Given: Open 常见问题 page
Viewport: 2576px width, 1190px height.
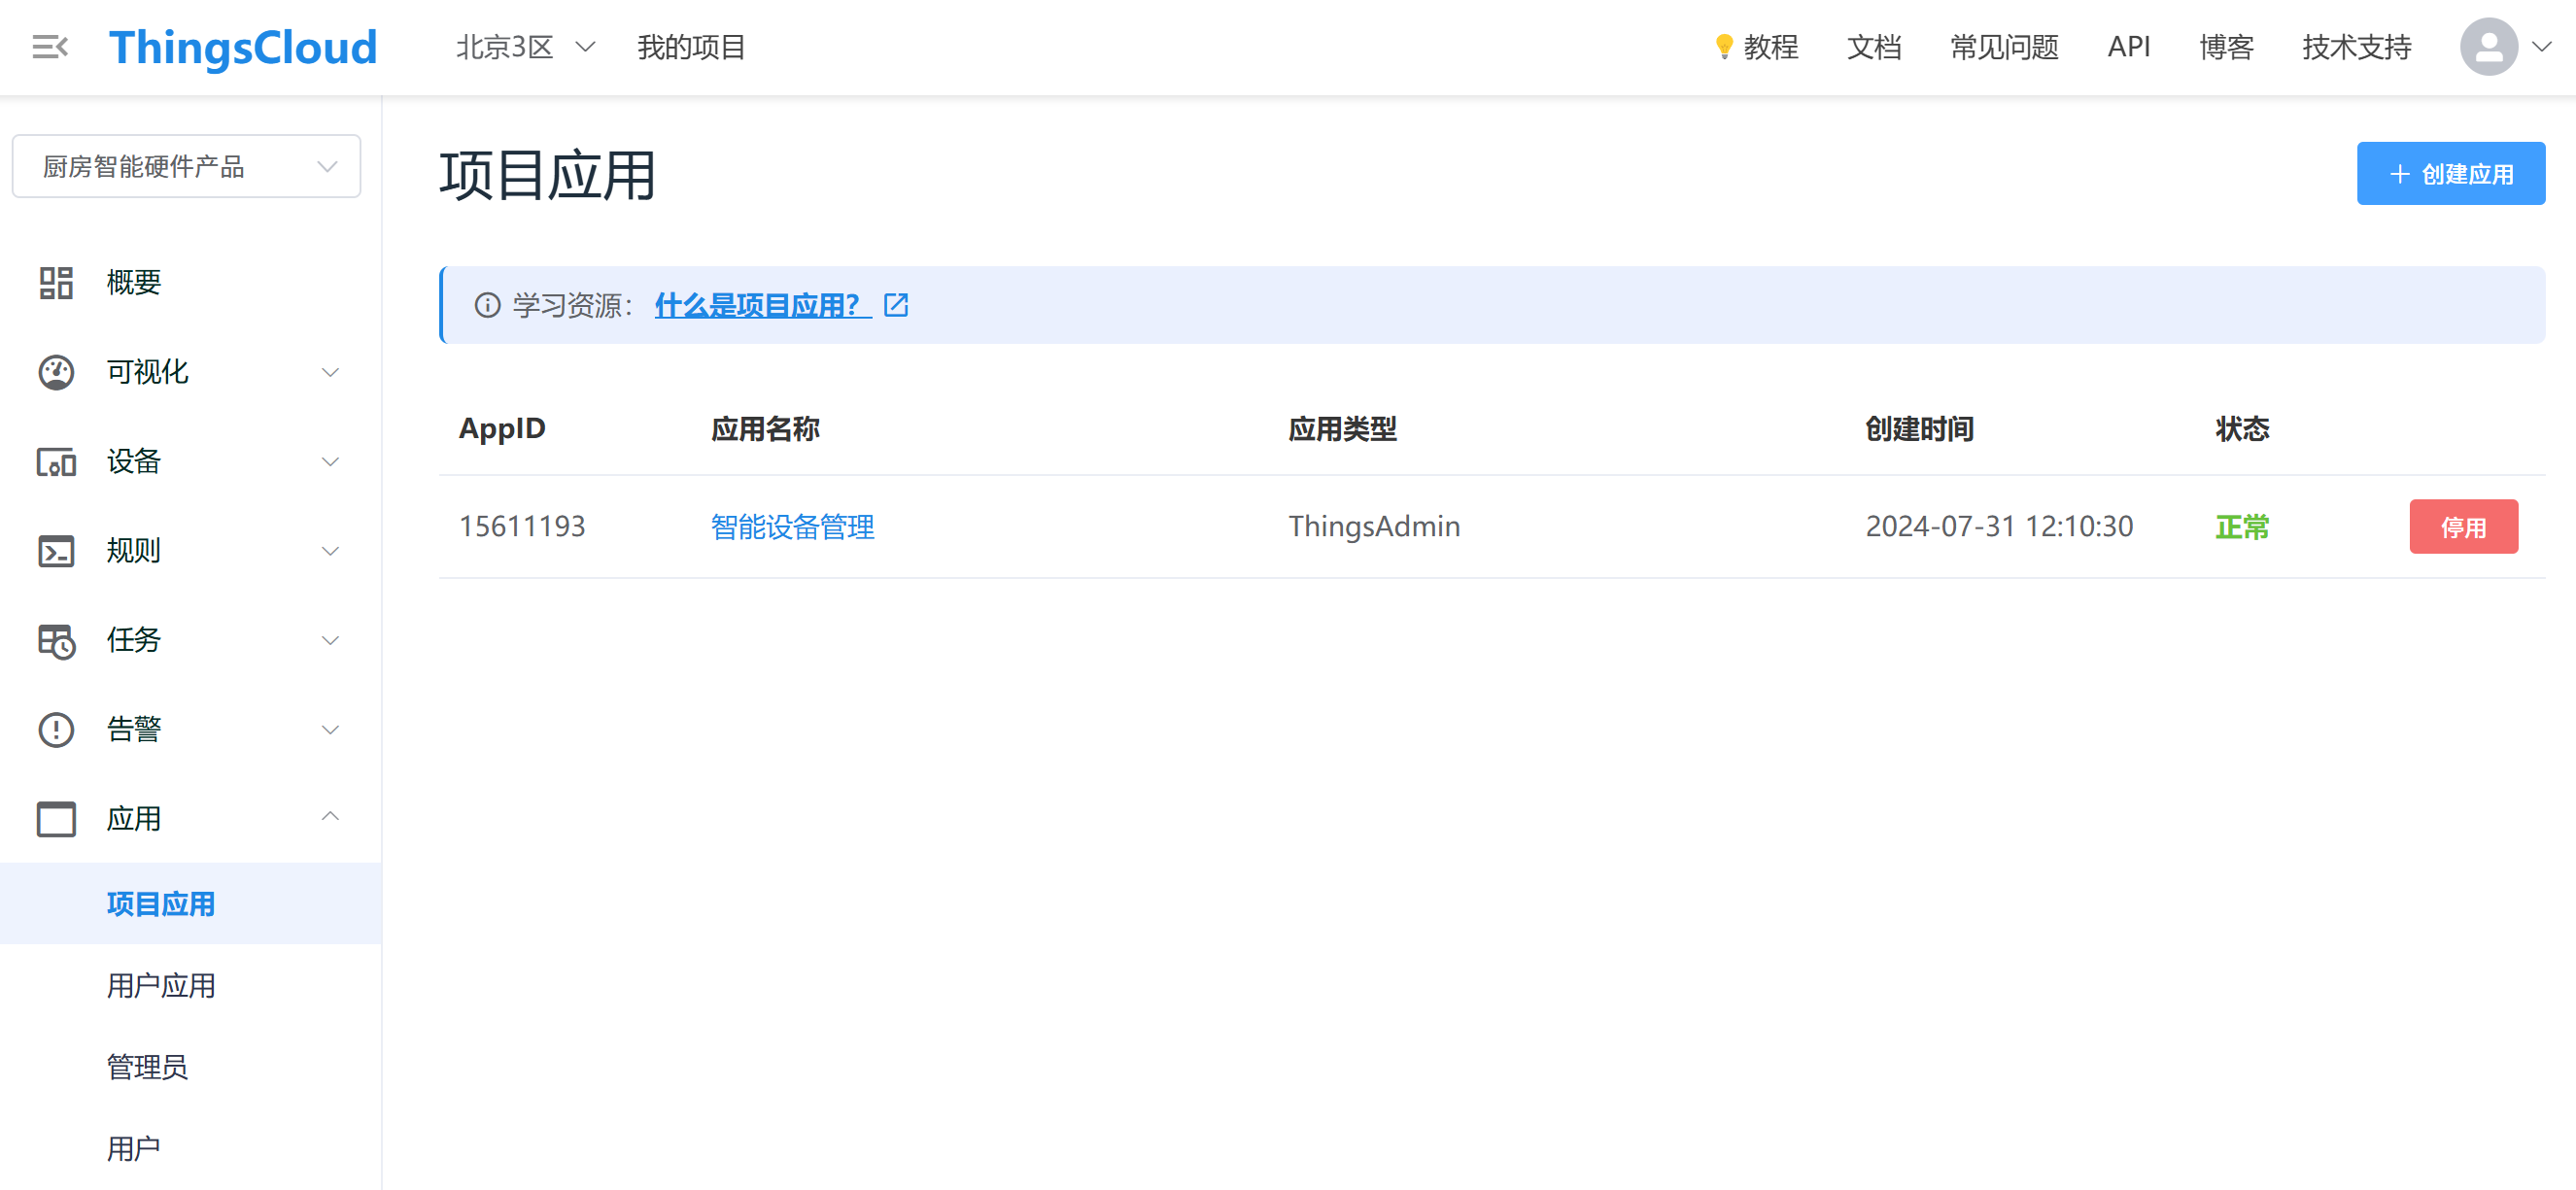Looking at the screenshot, I should coord(2004,47).
